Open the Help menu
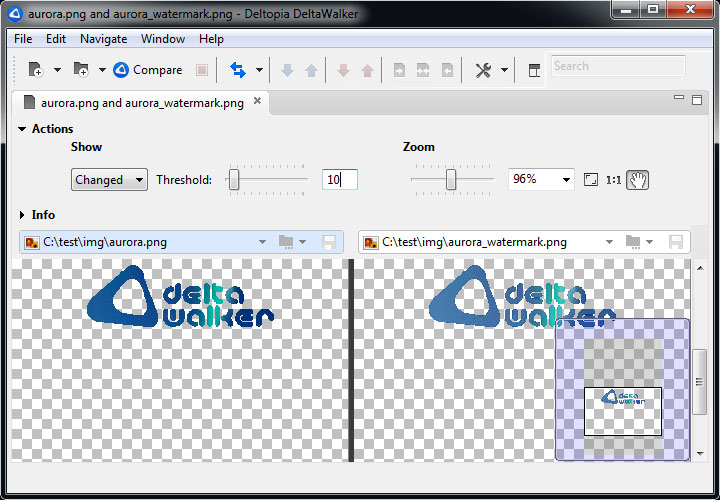Viewport: 720px width, 500px height. click(211, 39)
